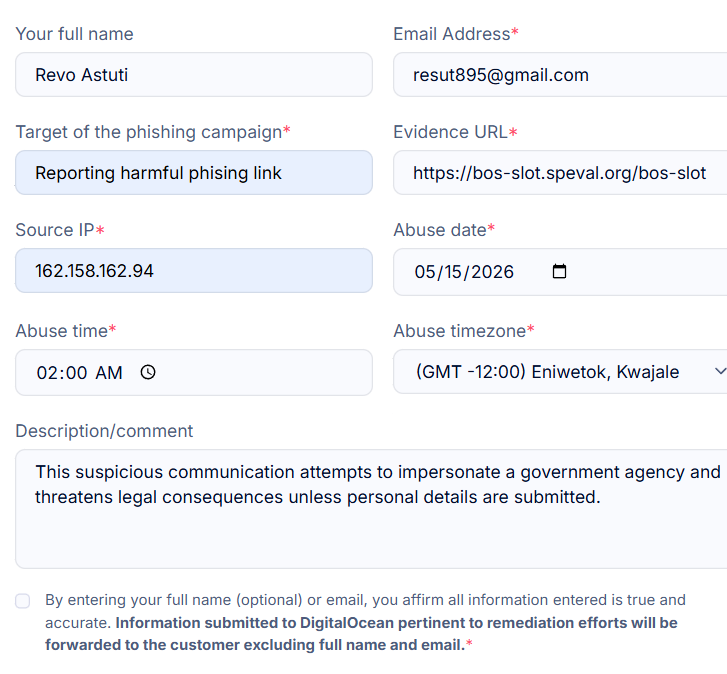
Task: Select the year 2026 in Abuse date
Action: tap(492, 272)
